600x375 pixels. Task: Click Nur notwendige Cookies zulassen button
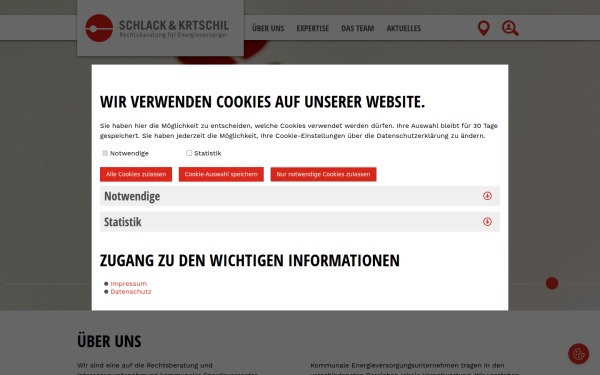323,174
